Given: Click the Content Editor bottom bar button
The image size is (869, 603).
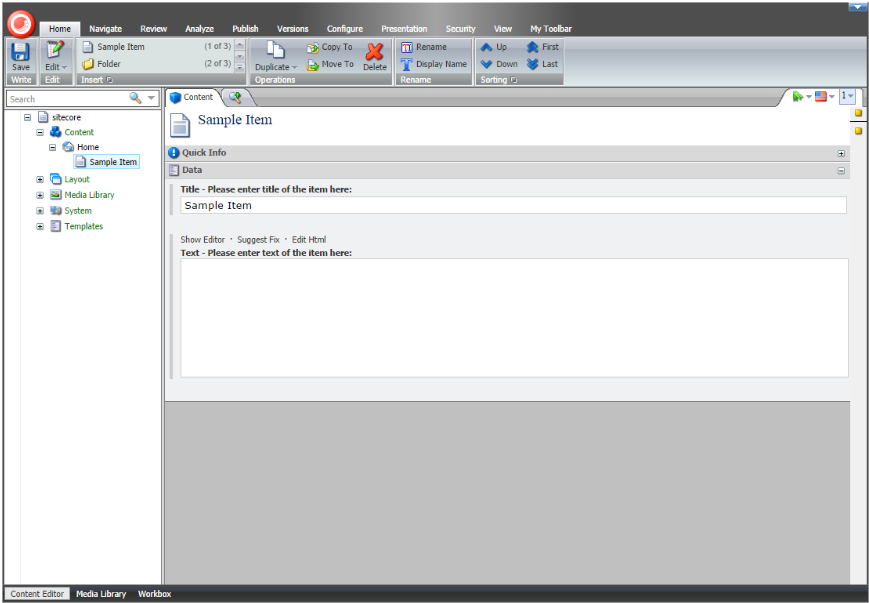Looking at the screenshot, I should tap(37, 594).
